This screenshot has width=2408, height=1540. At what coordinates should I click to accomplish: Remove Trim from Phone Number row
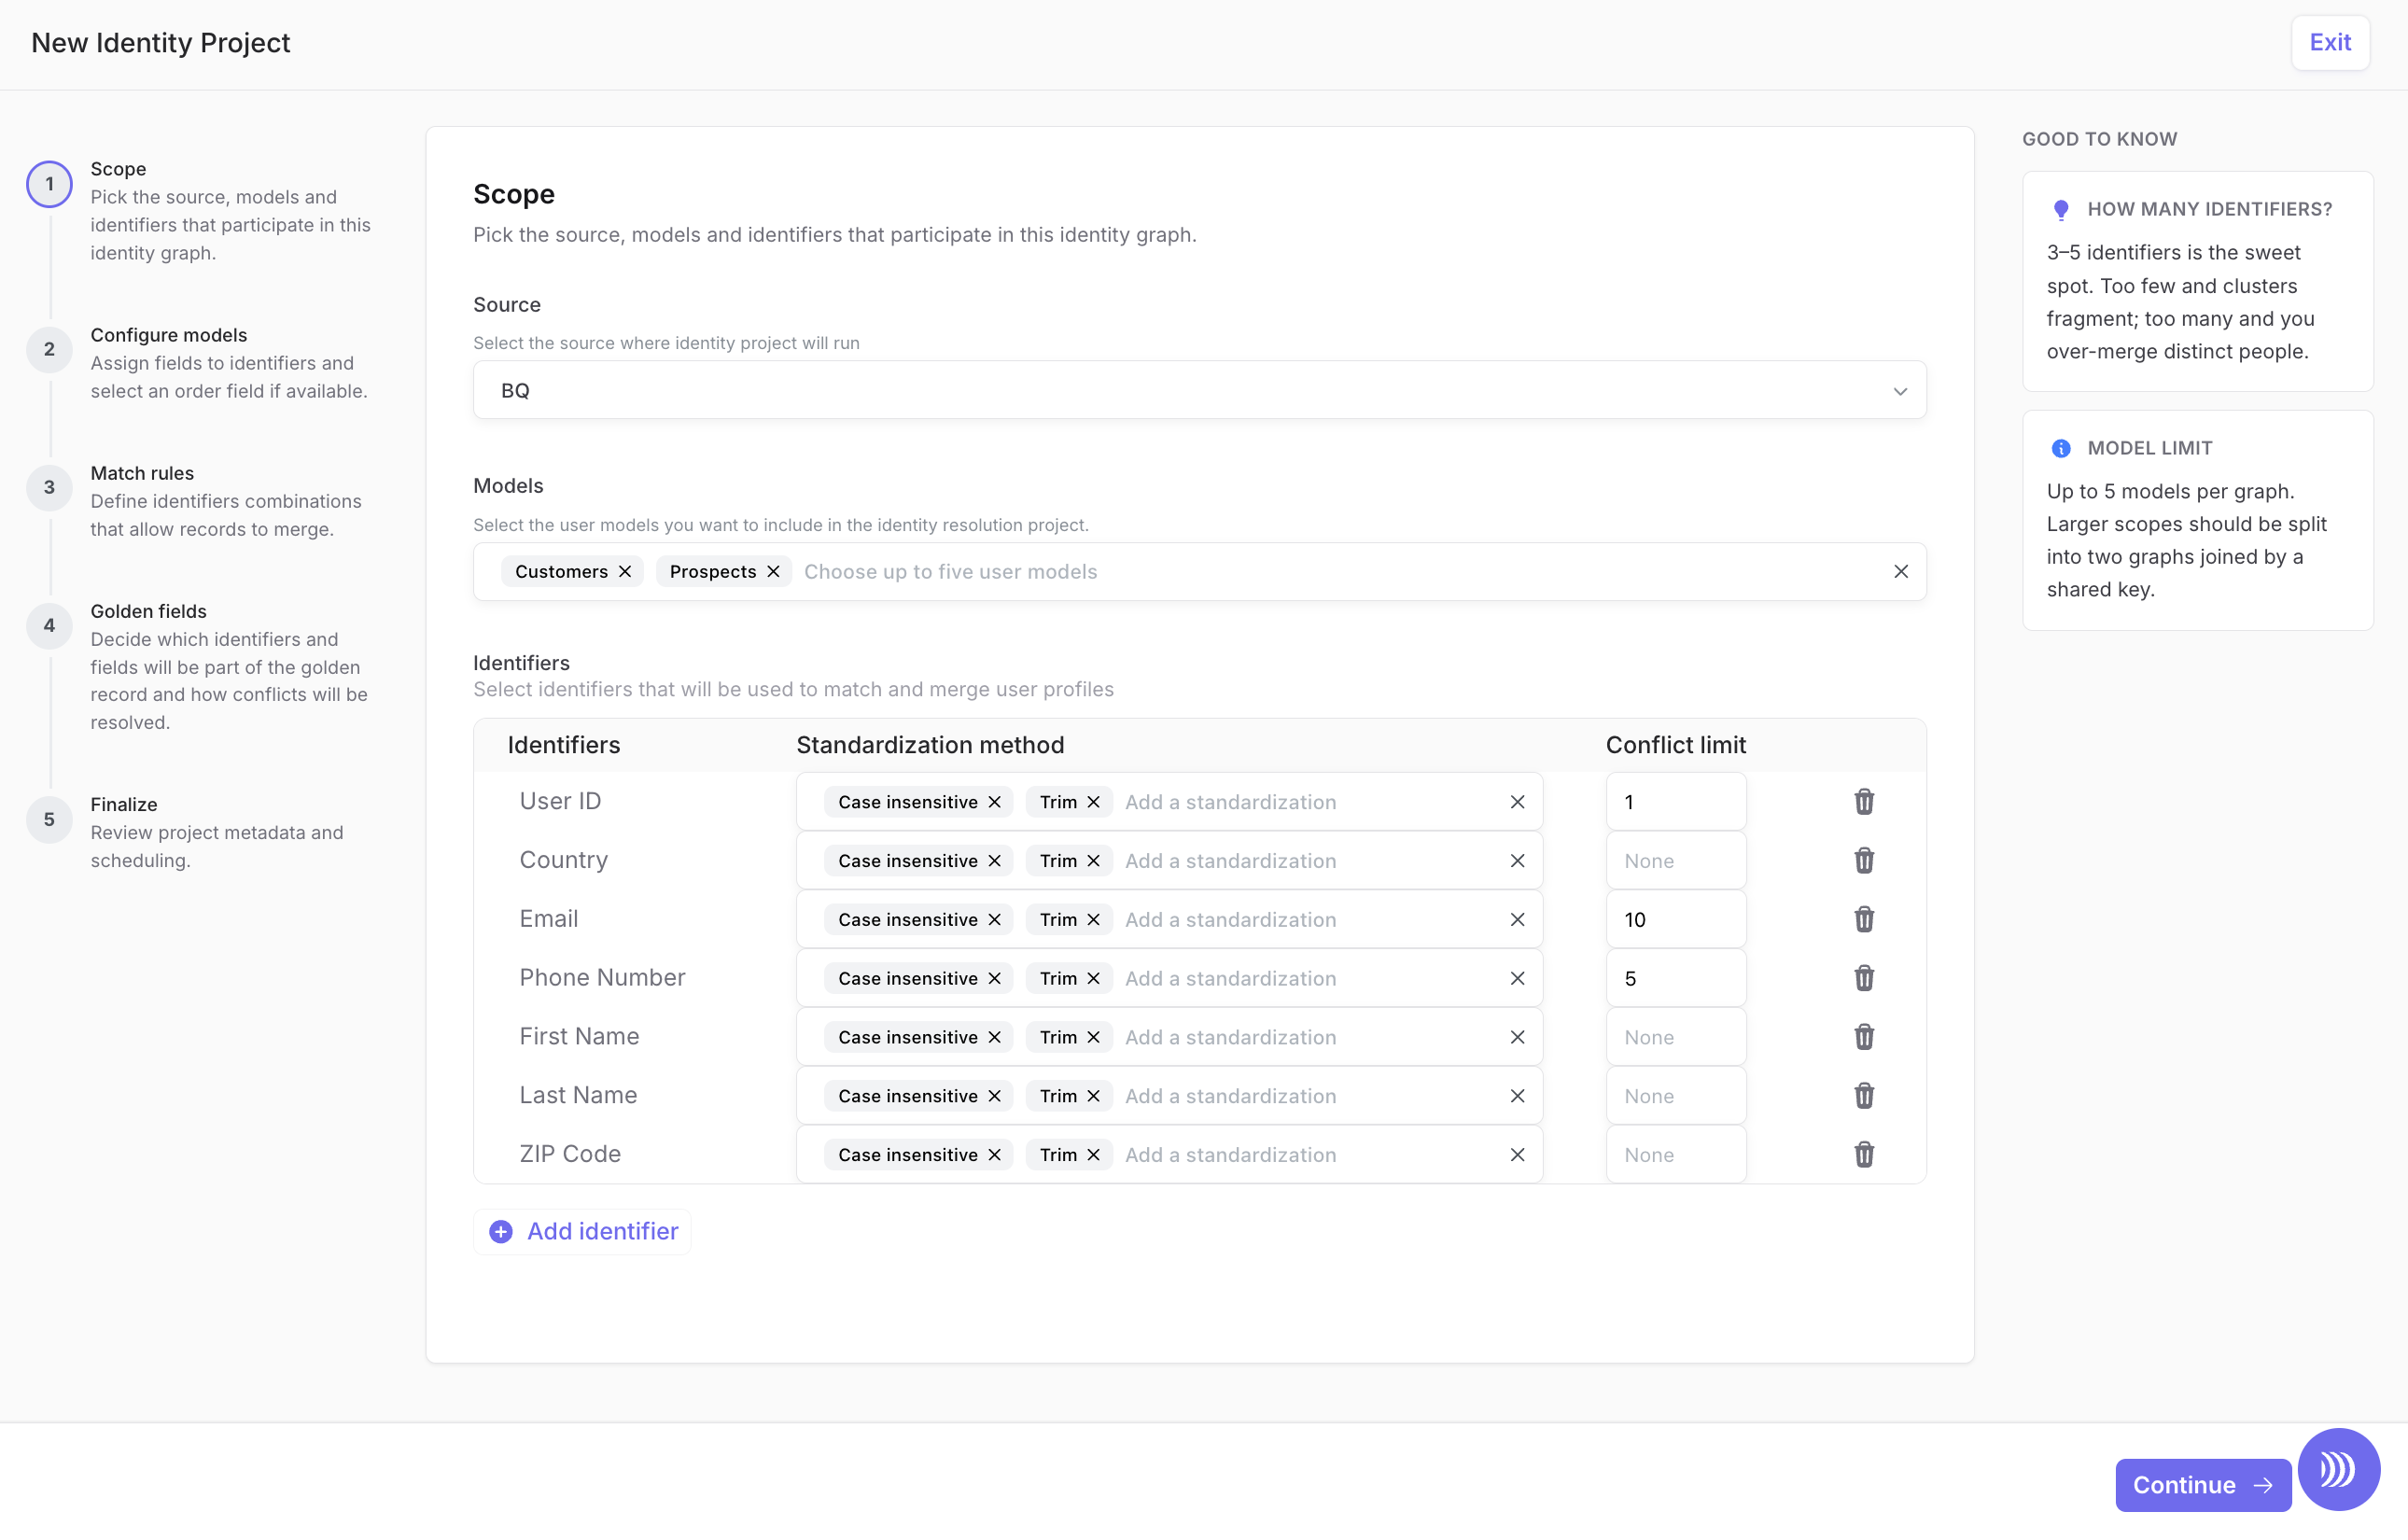[1093, 978]
